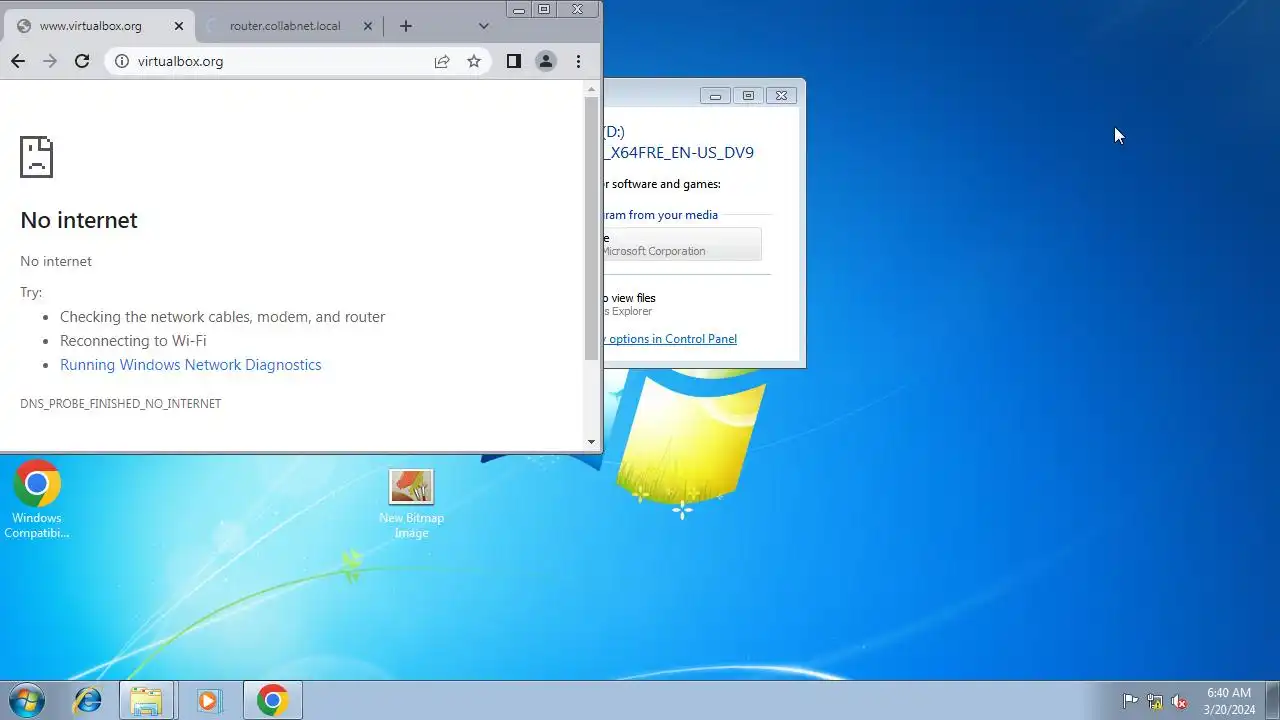This screenshot has width=1280, height=720.
Task: Click the scrollbar up arrow in Chrome
Action: point(591,89)
